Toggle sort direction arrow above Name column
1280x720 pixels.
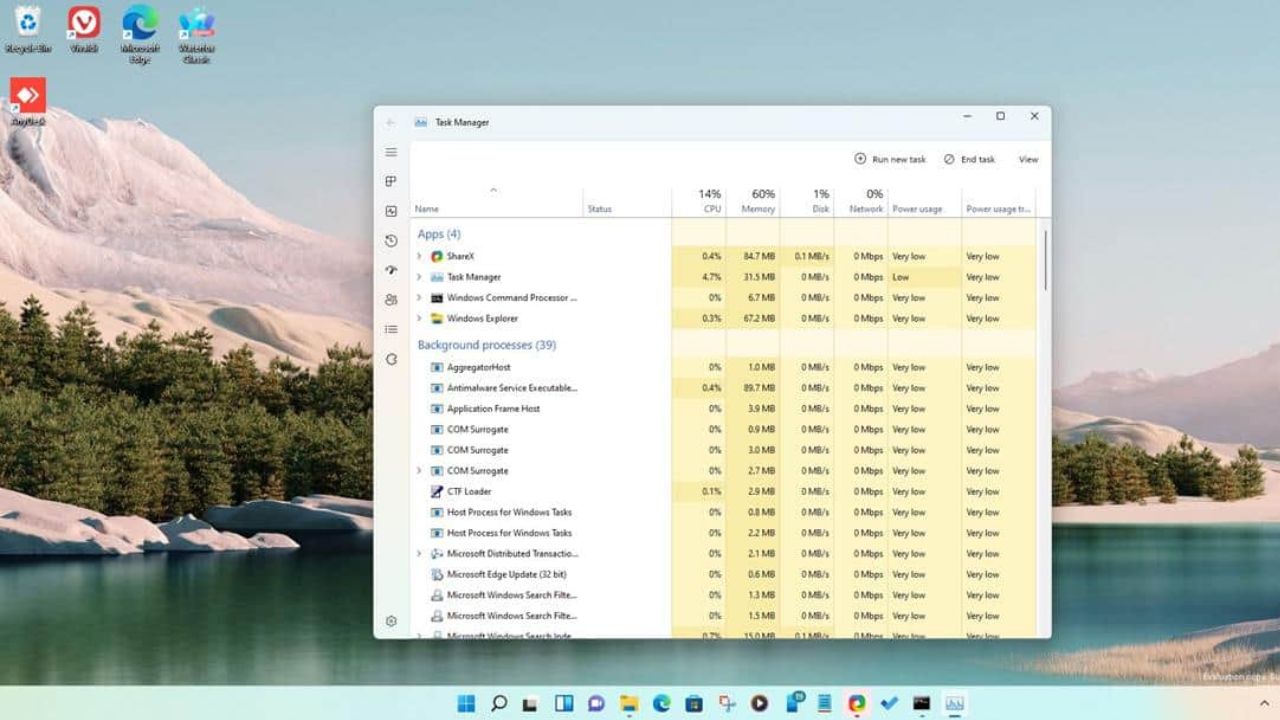pyautogui.click(x=493, y=189)
